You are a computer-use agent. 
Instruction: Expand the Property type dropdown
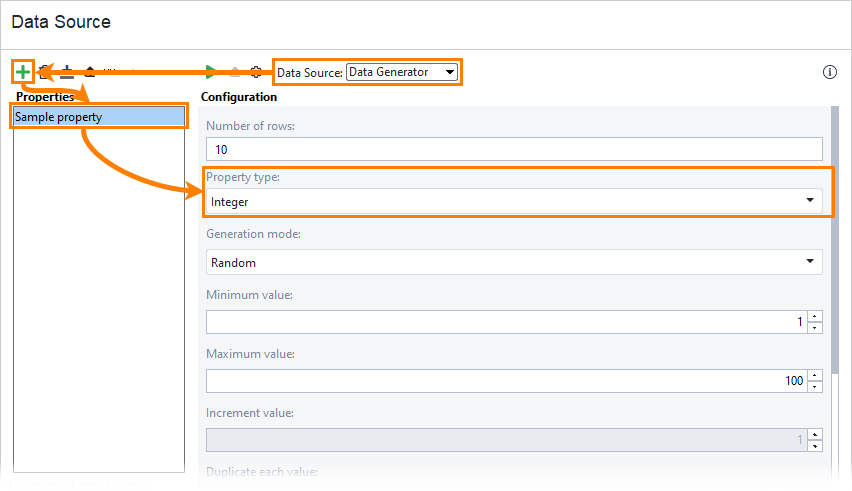(514, 201)
